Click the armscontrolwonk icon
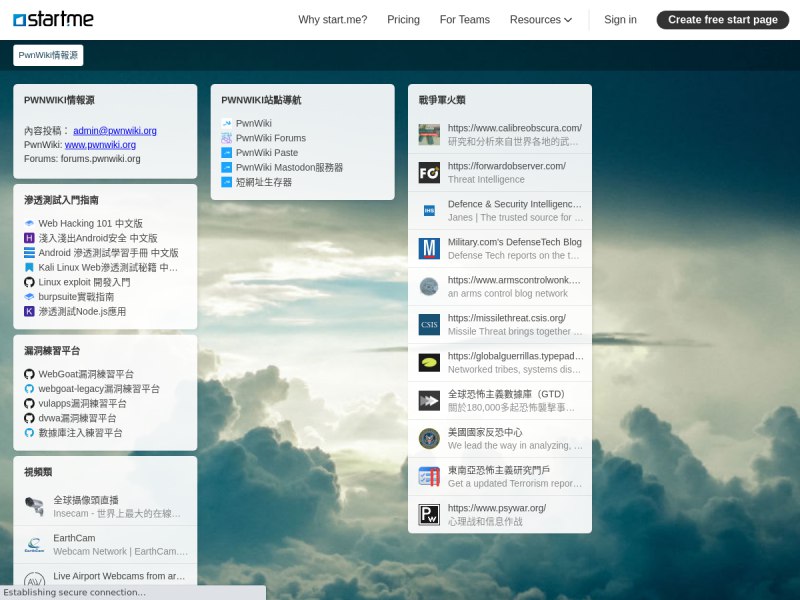The height and width of the screenshot is (600, 800). tap(429, 287)
